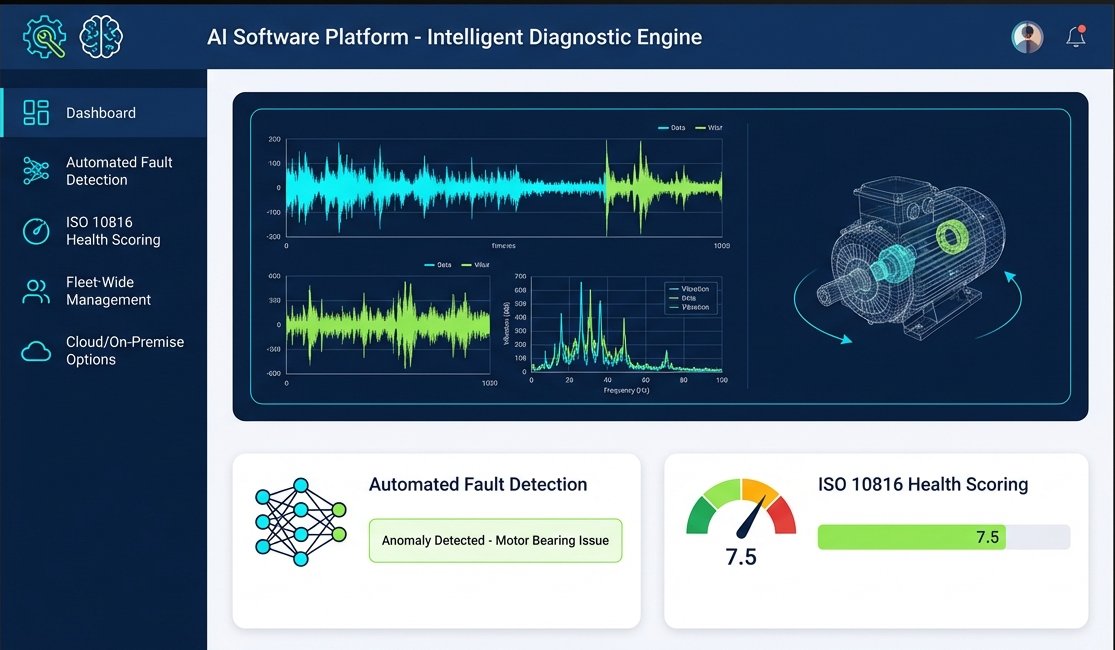Image resolution: width=1115 pixels, height=650 pixels.
Task: Click the Automated Fault Detection sidebar icon
Action: (34, 171)
